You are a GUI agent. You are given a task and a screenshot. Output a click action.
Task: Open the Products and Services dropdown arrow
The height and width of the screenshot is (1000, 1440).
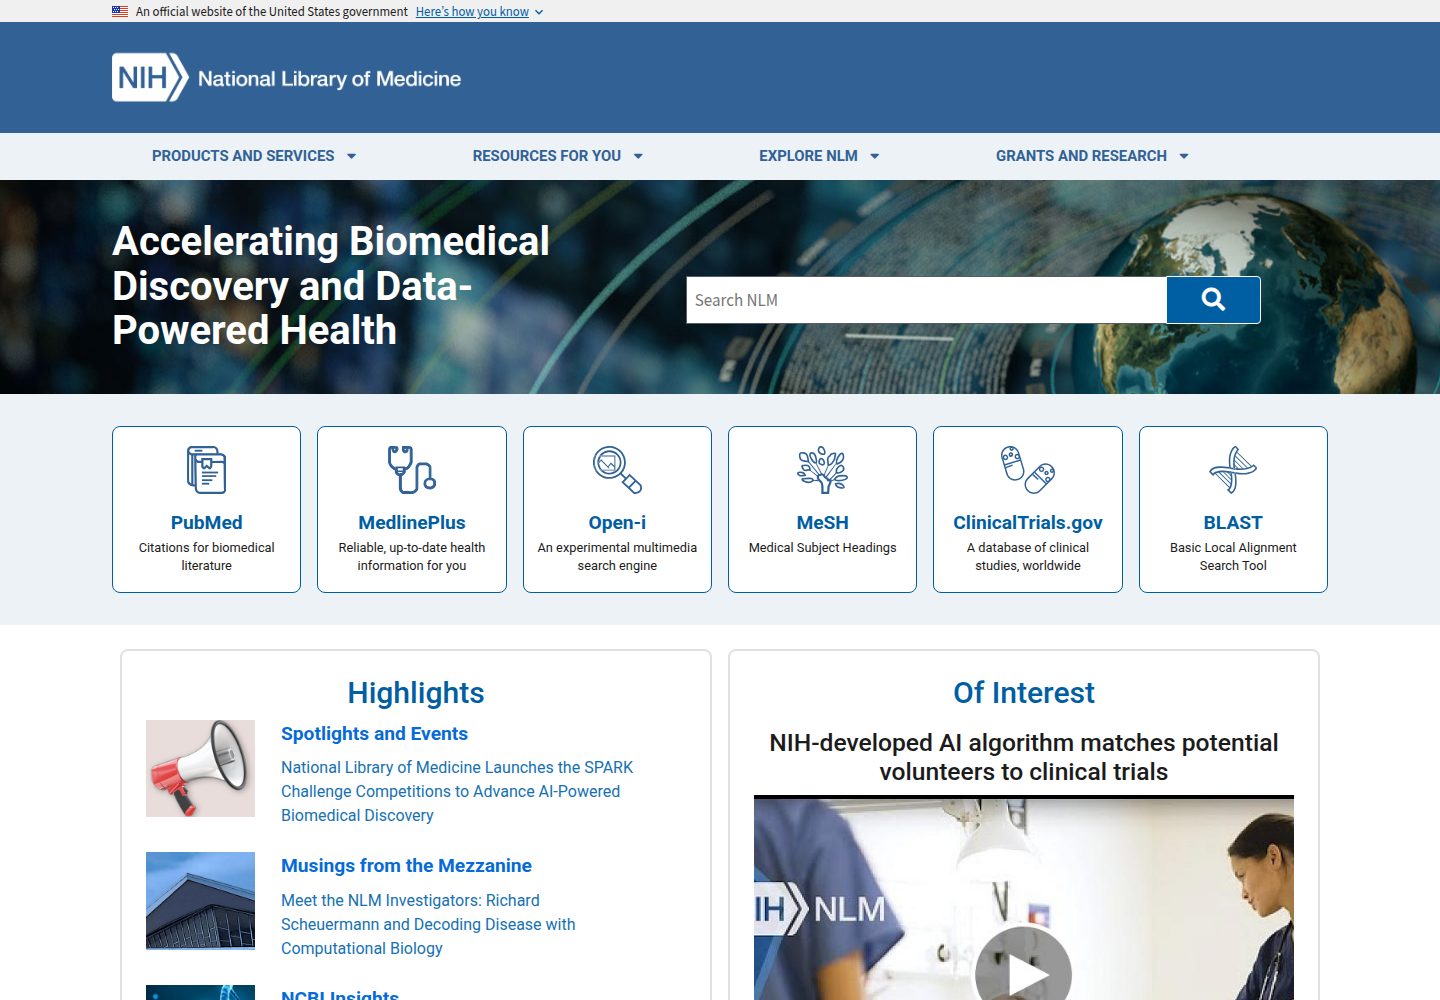[x=351, y=156]
